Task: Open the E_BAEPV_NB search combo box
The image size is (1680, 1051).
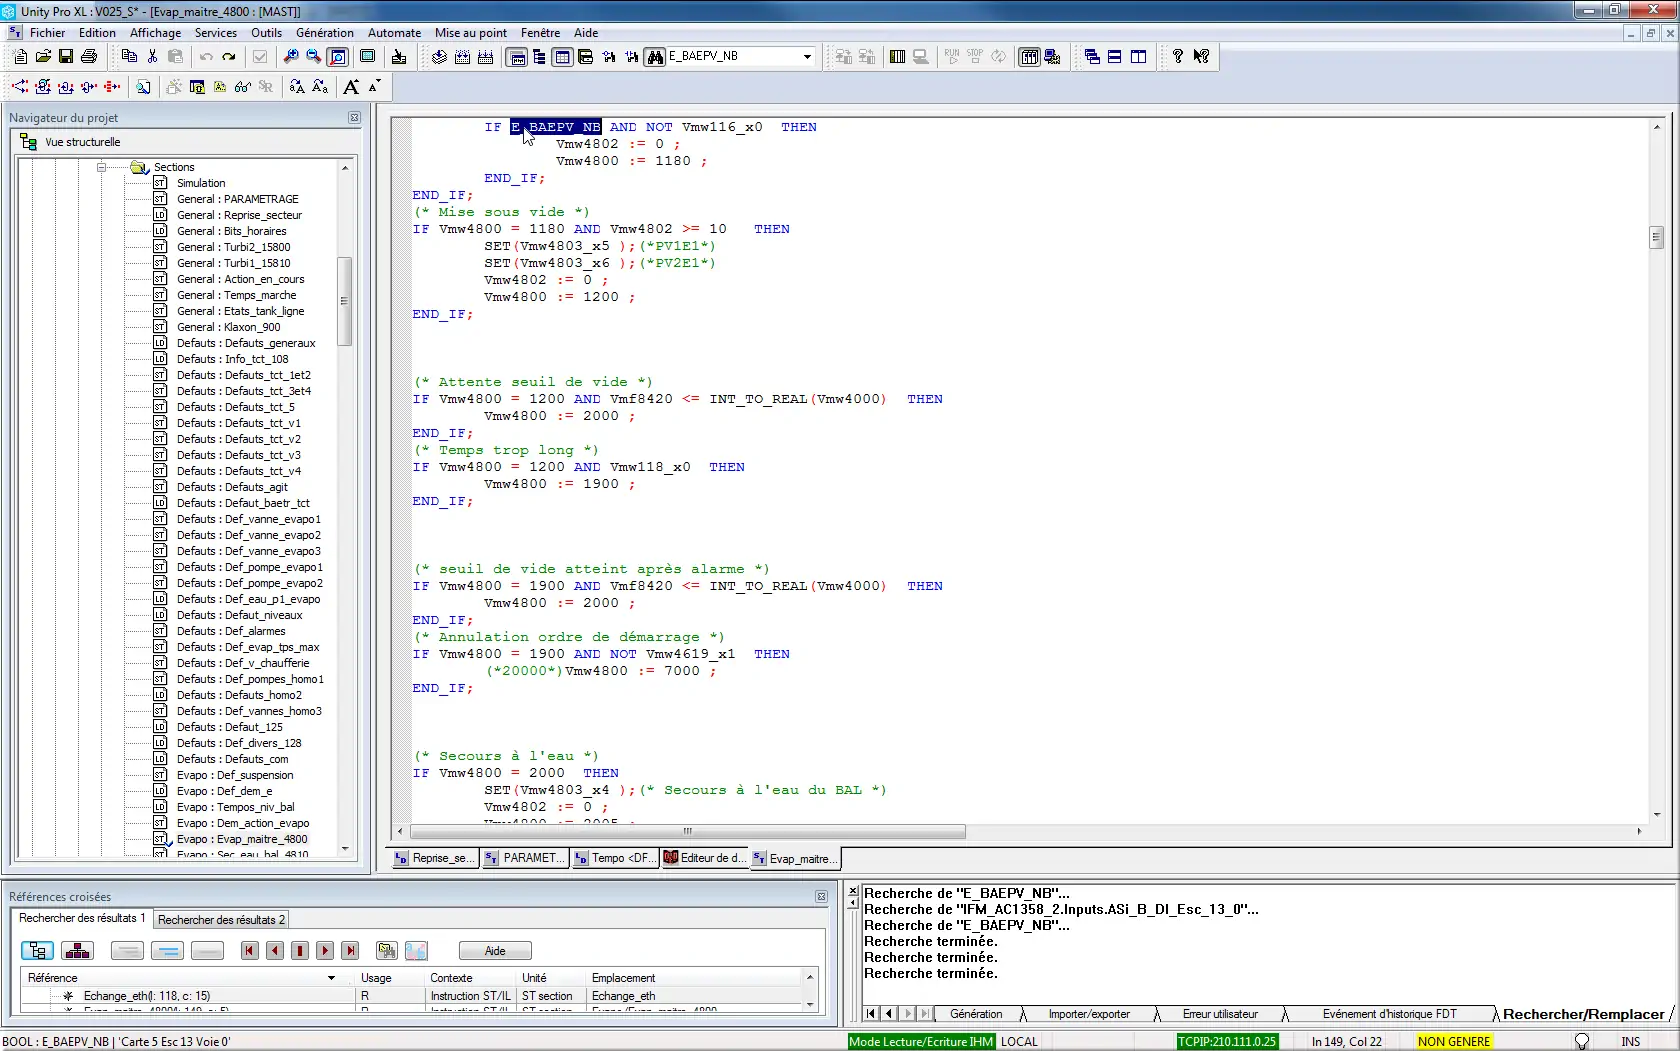Action: pos(807,57)
